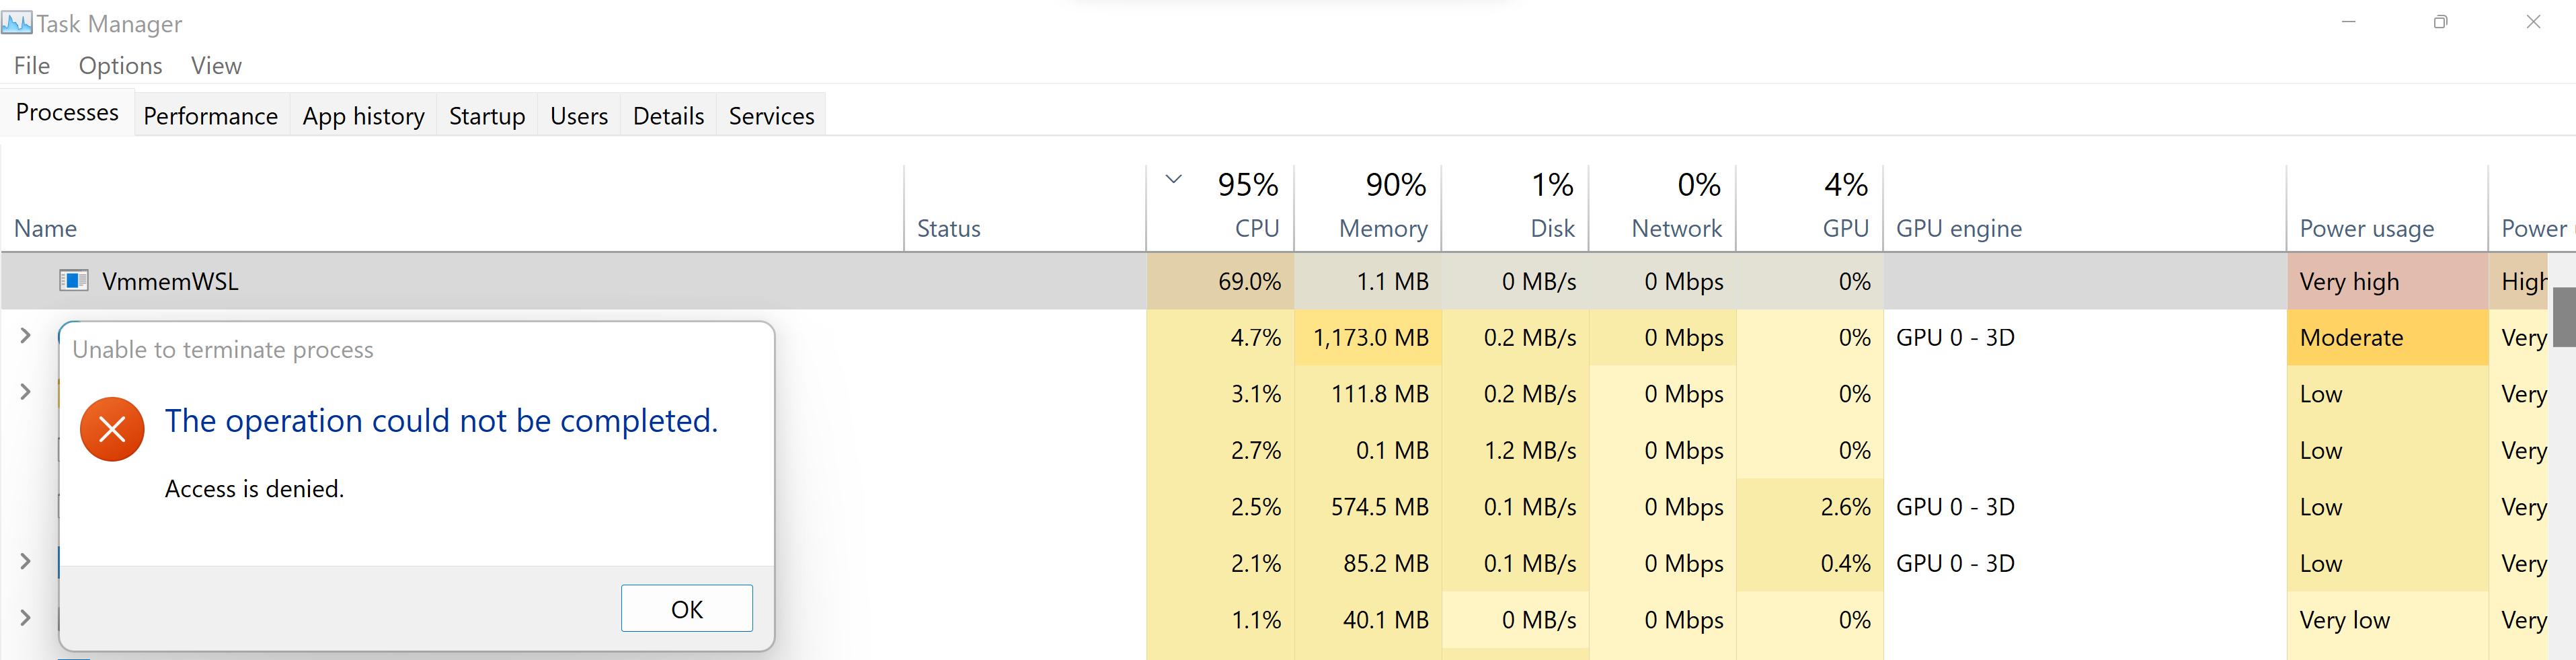Switch to the Services tab
Image resolution: width=2576 pixels, height=660 pixels.
coord(771,115)
